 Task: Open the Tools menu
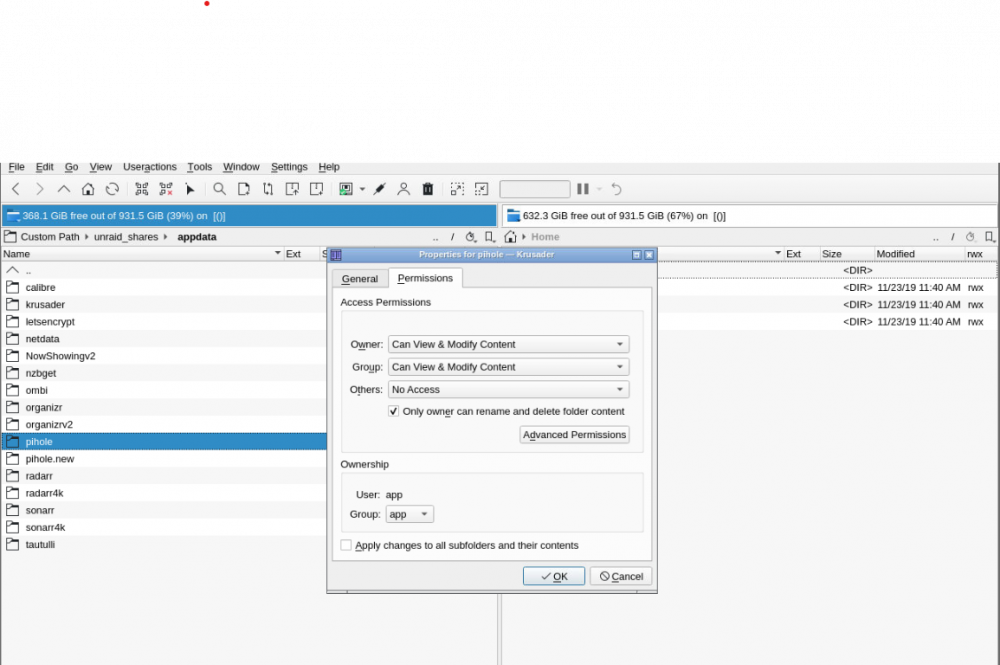click(x=200, y=167)
